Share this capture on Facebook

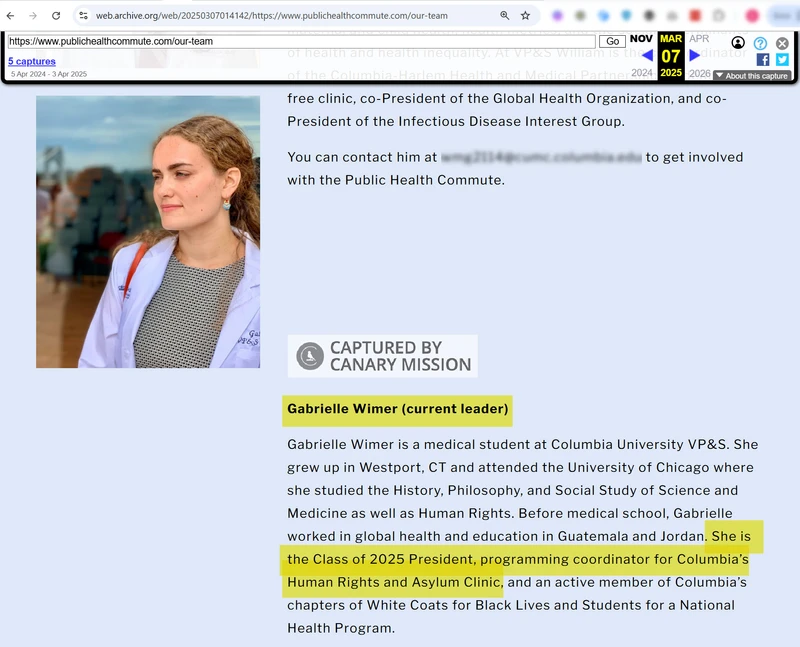763,60
